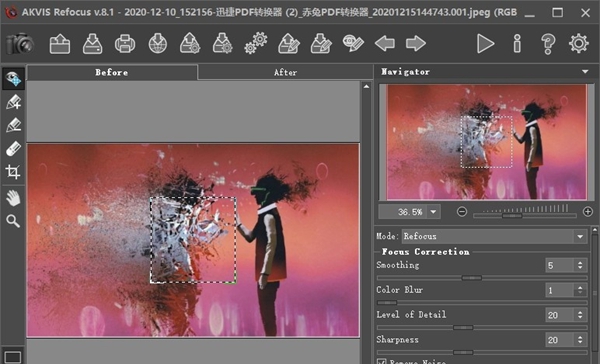Open program info with the i icon

(x=517, y=44)
